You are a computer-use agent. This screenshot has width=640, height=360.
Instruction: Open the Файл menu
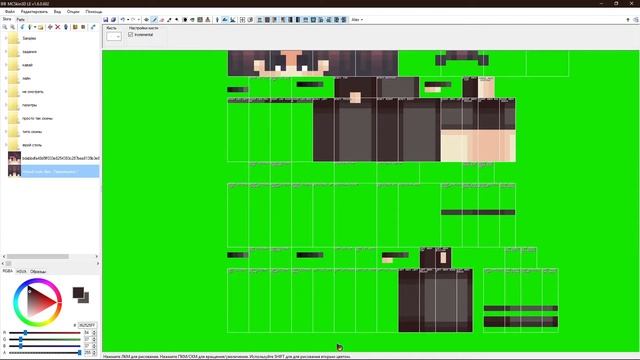10,11
